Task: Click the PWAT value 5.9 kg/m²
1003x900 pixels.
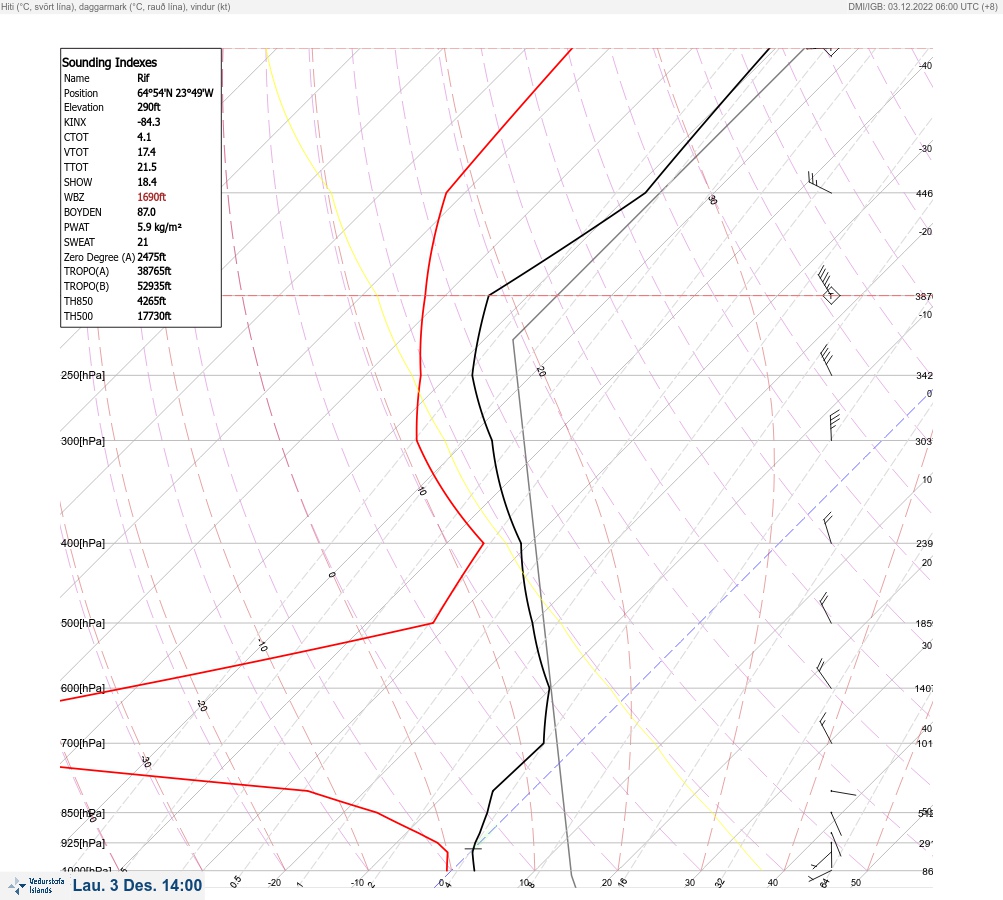Action: tap(159, 227)
